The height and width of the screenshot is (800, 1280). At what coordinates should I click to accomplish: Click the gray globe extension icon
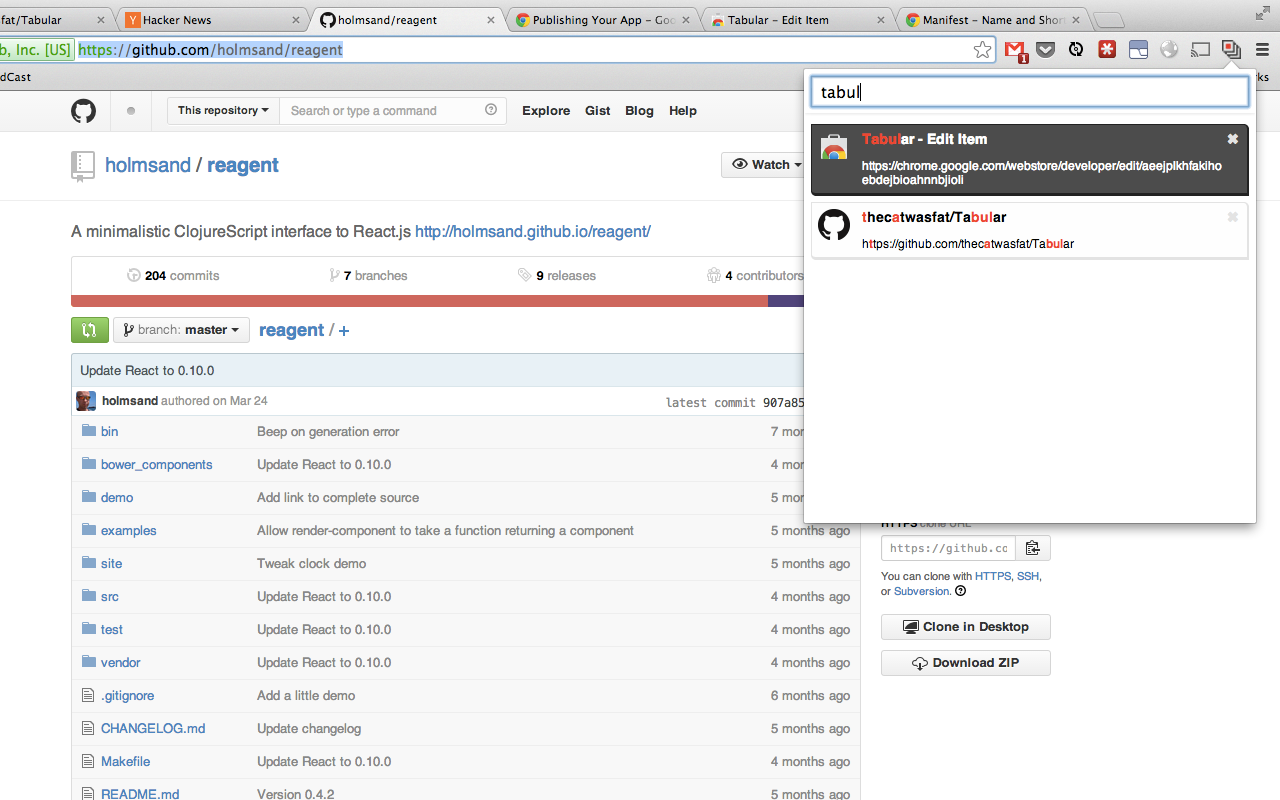[1169, 50]
